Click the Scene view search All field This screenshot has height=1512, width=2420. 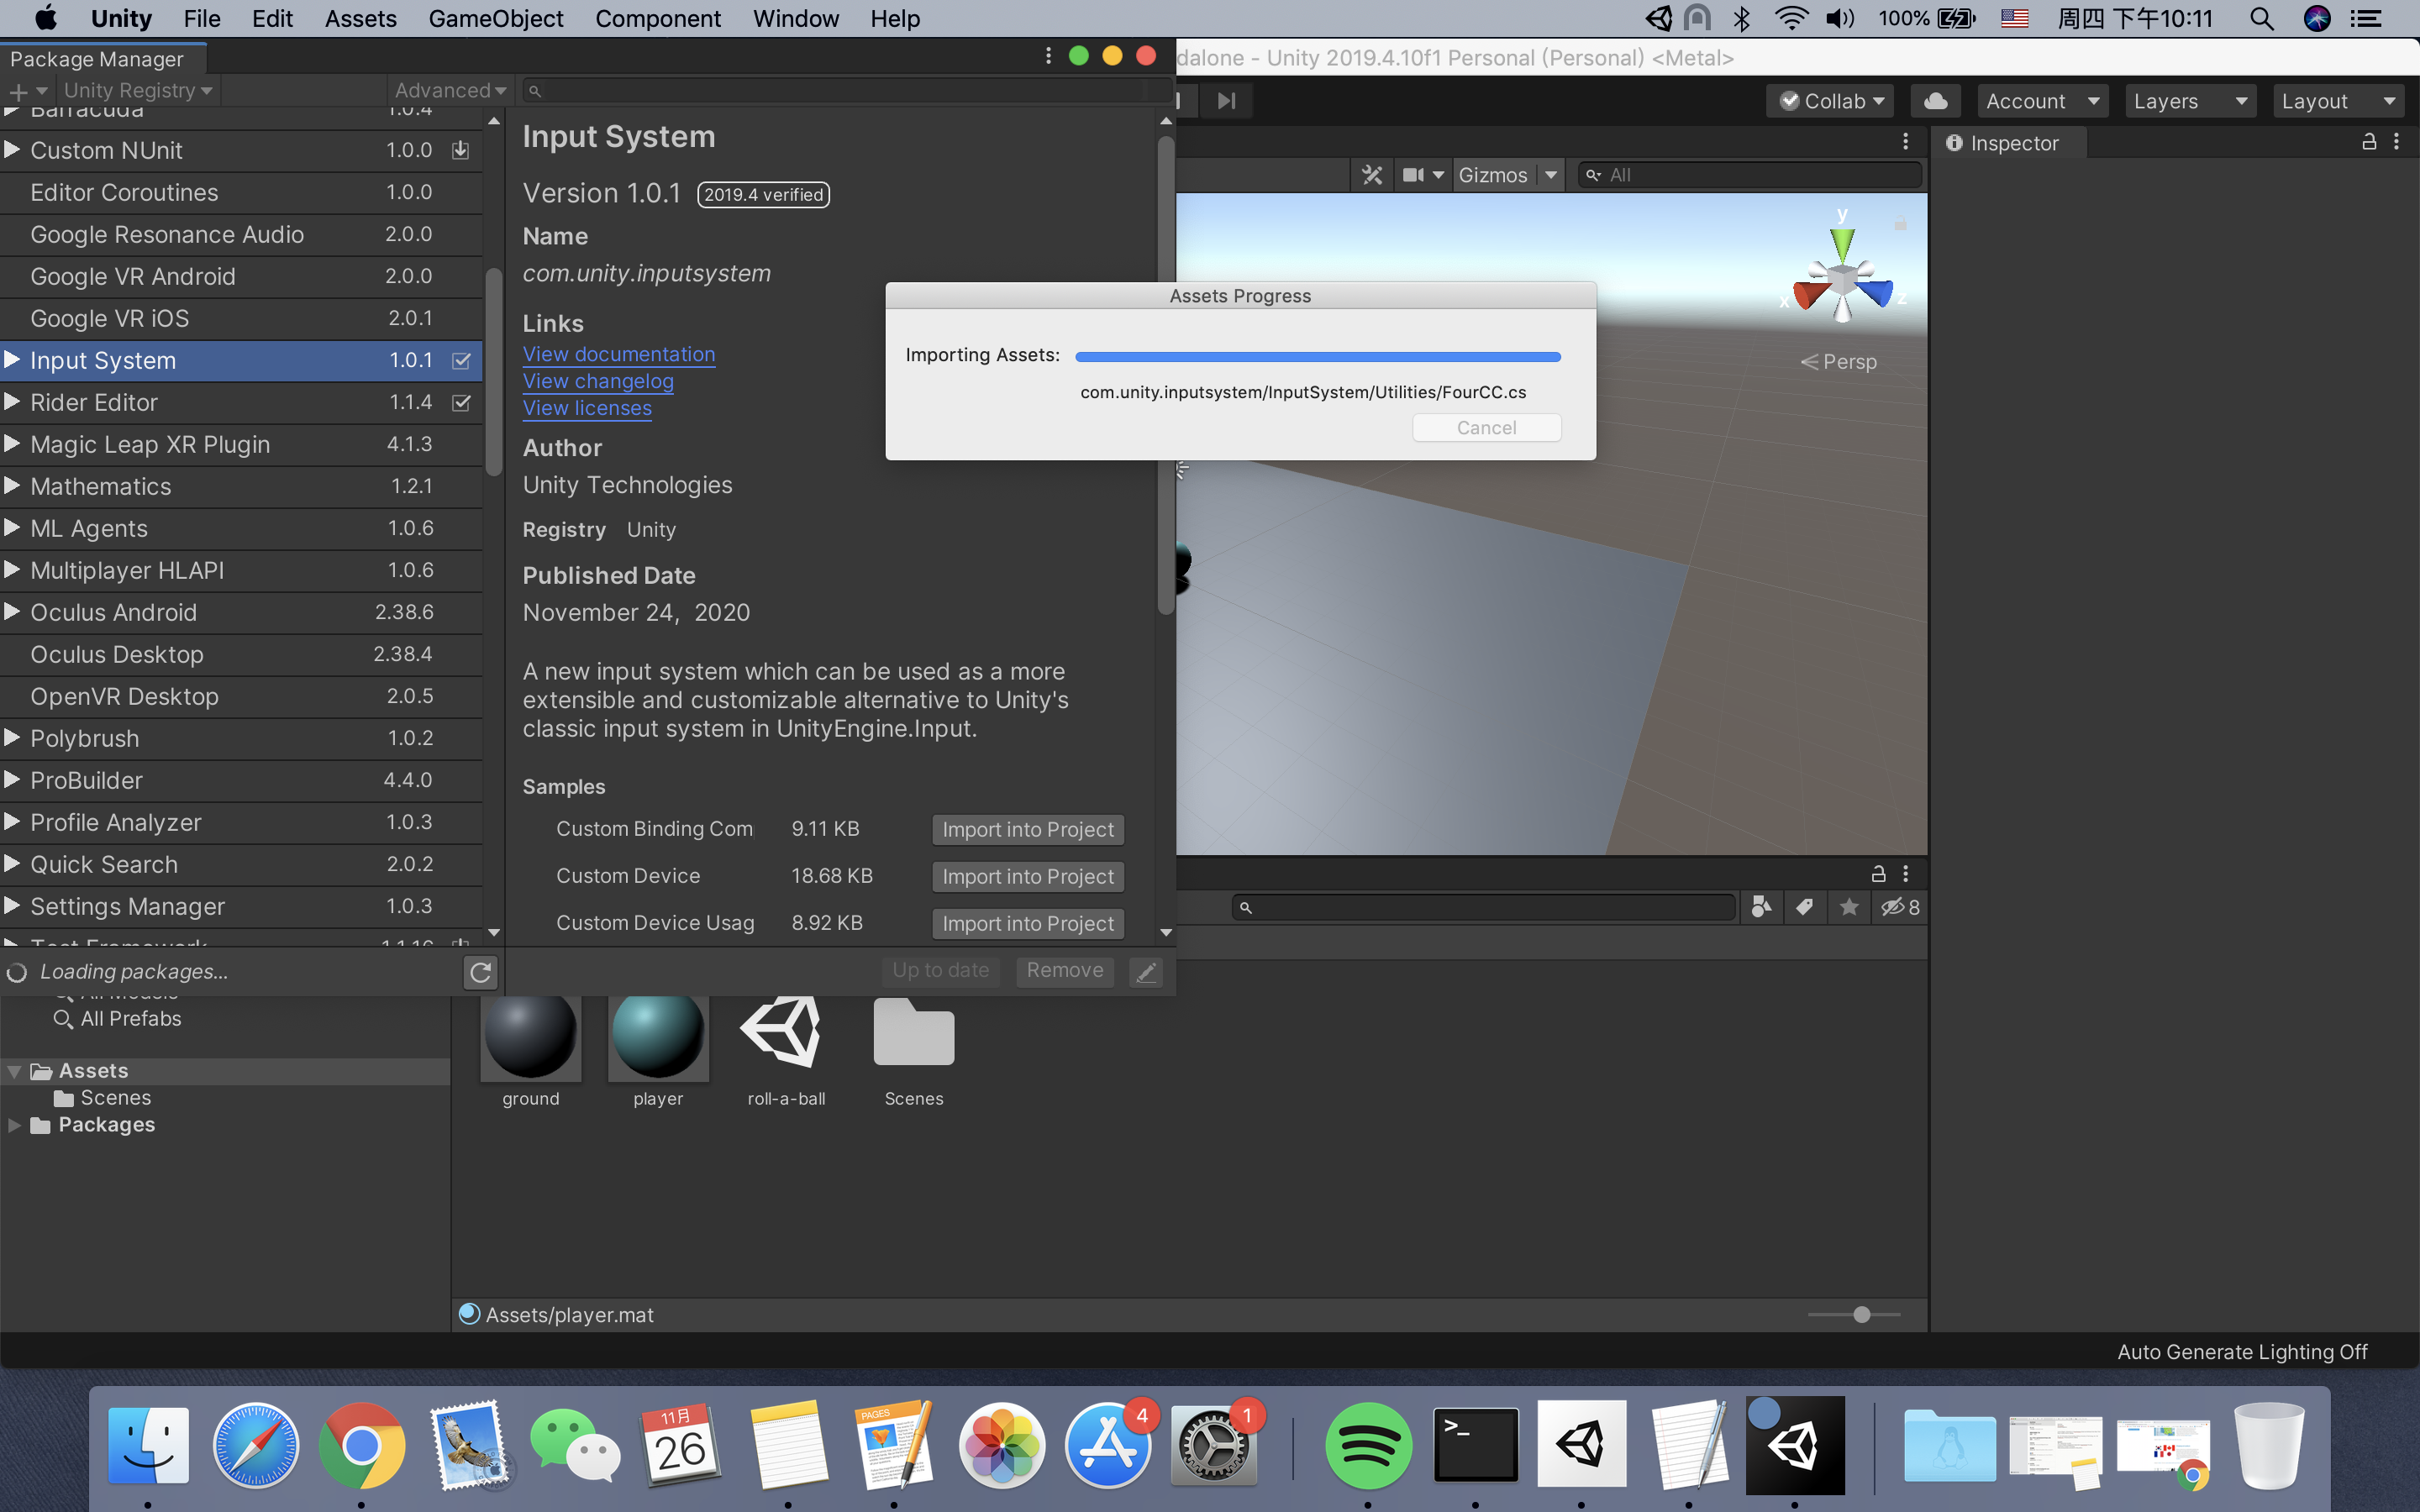pyautogui.click(x=1750, y=175)
